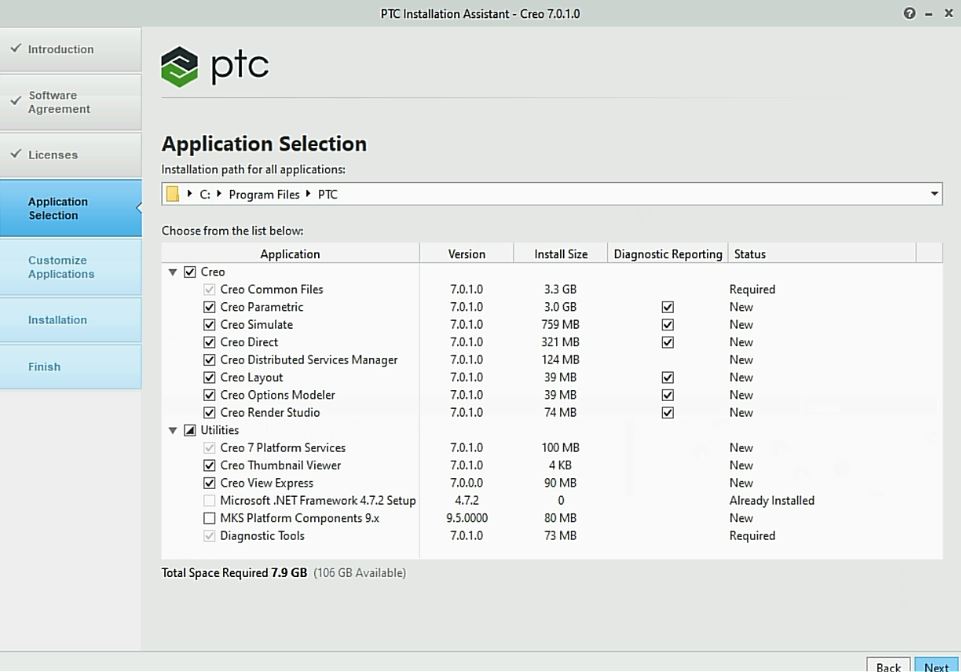Click the 759 MB install size value
The height and width of the screenshot is (672, 961).
560,324
